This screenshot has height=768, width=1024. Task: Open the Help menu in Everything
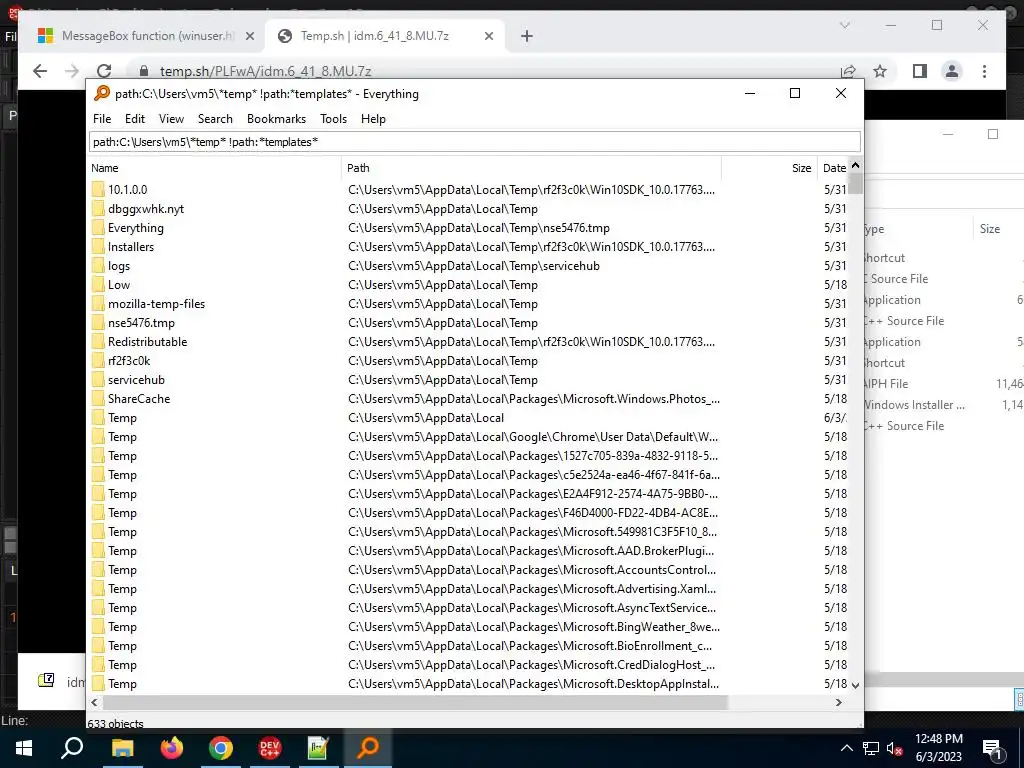tap(373, 119)
